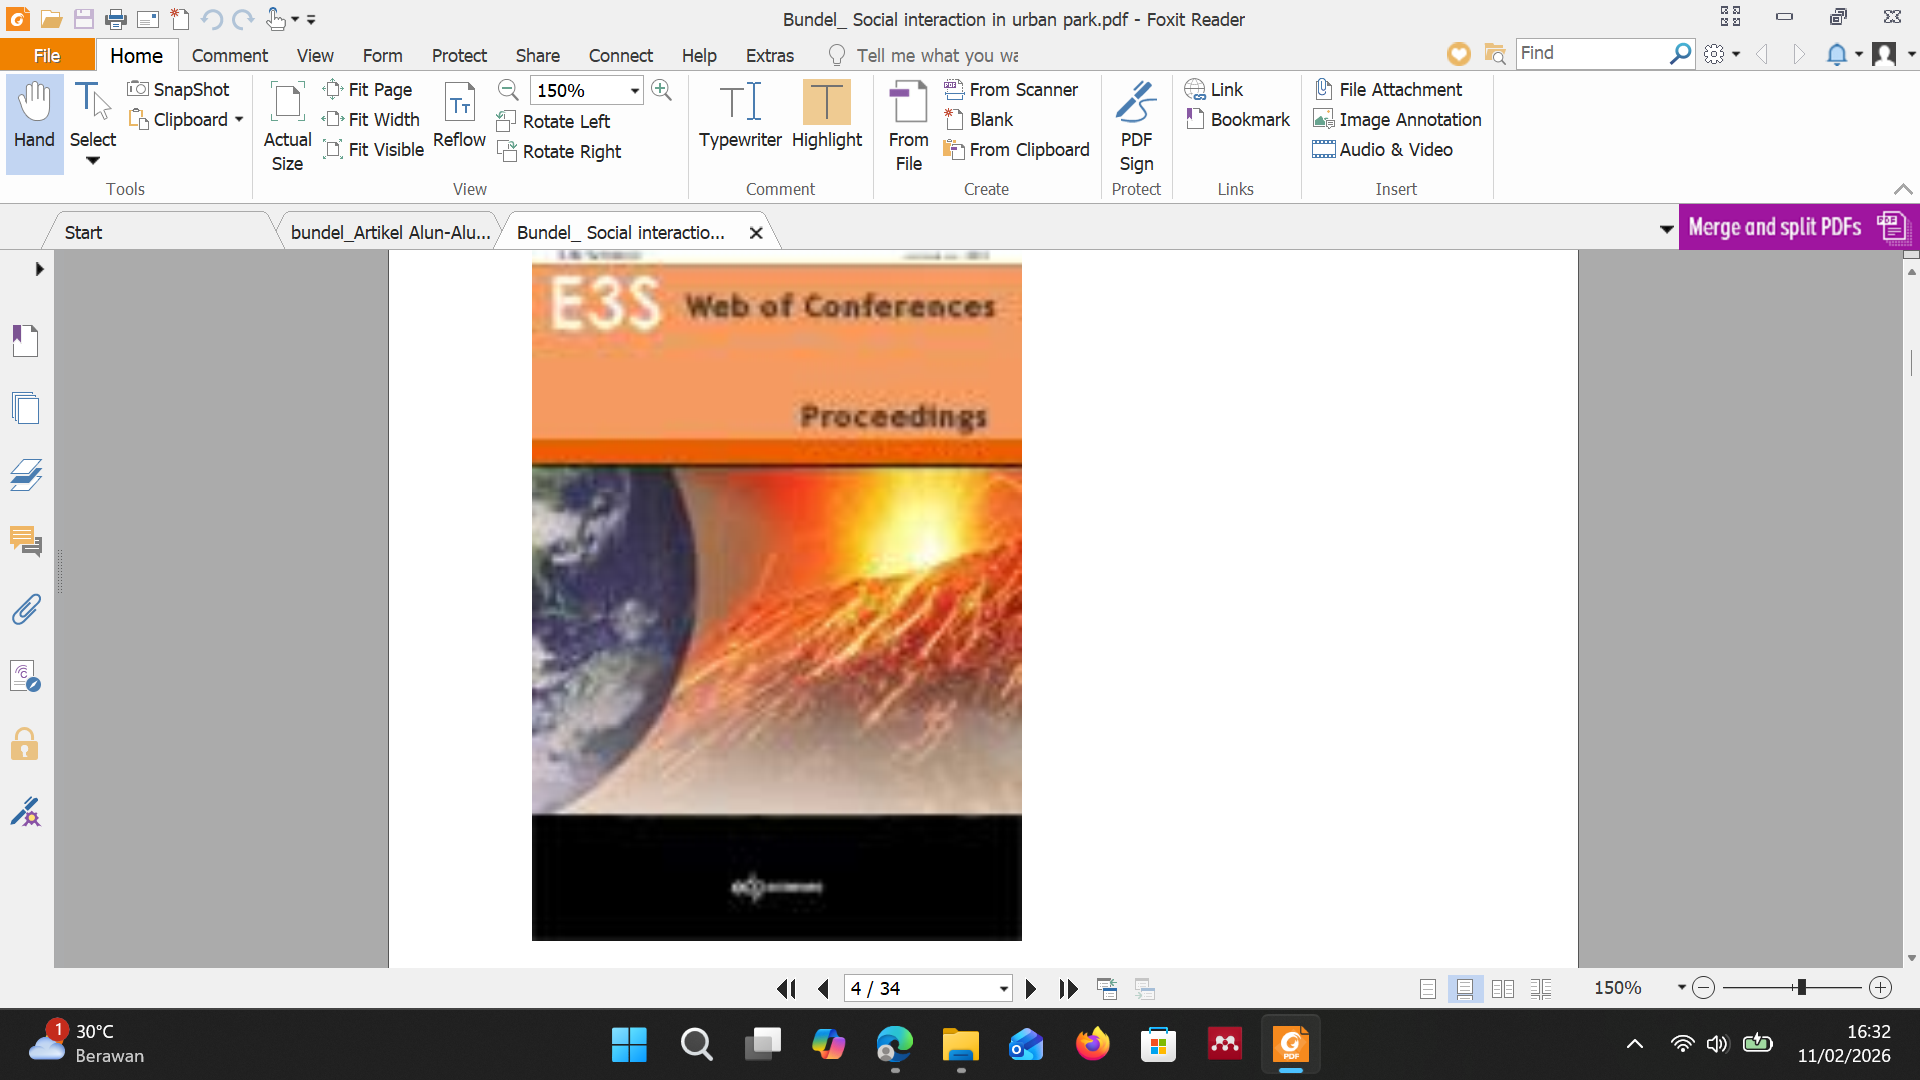This screenshot has height=1080, width=1920.
Task: Switch to single page view mode
Action: click(x=1428, y=989)
